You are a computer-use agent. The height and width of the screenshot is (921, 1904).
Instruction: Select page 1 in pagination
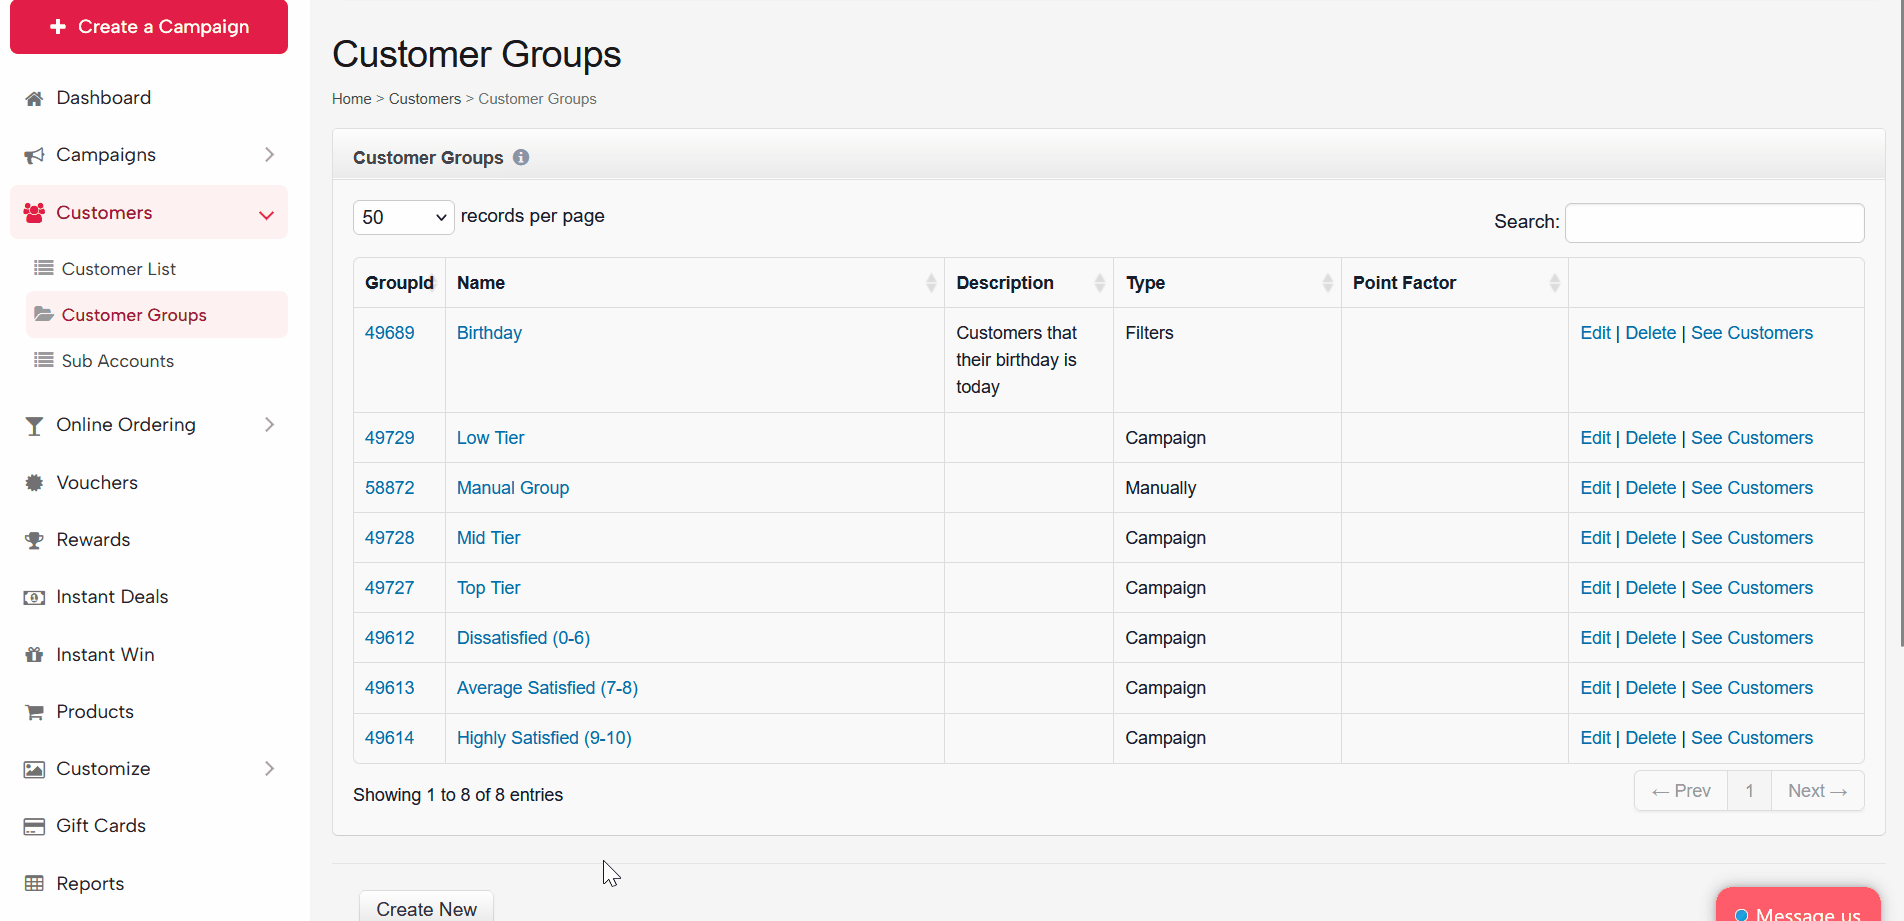click(x=1749, y=791)
